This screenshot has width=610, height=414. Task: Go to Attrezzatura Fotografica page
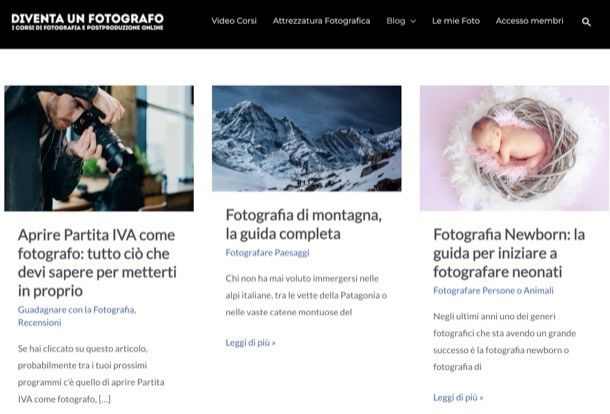point(321,21)
